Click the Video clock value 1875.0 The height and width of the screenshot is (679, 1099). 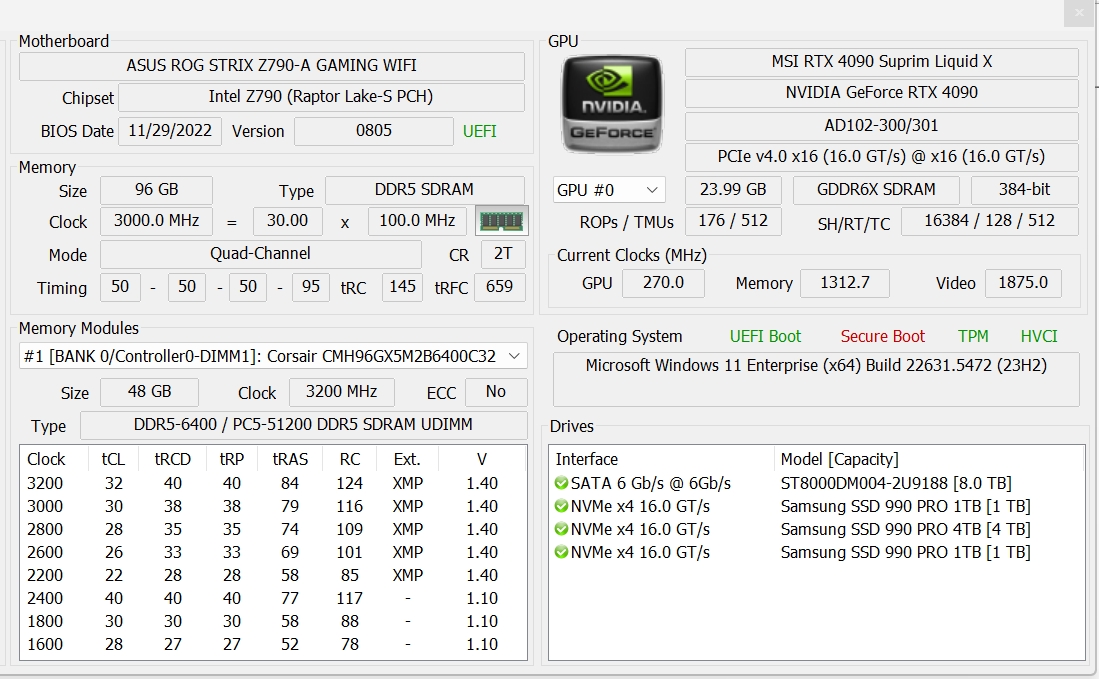[x=1023, y=283]
